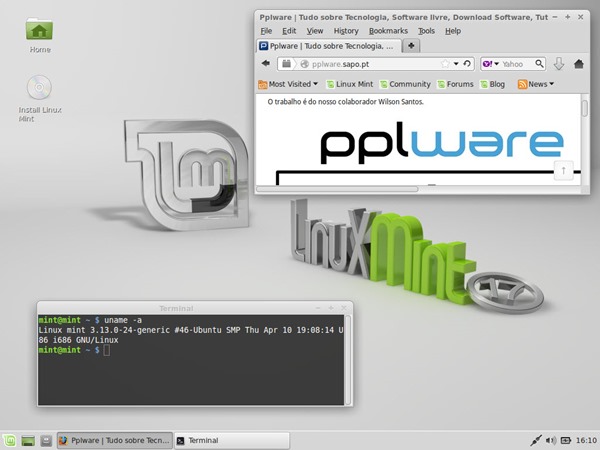
Task: Click the 'Wilson Santos' sentence on the page
Action: (346, 102)
